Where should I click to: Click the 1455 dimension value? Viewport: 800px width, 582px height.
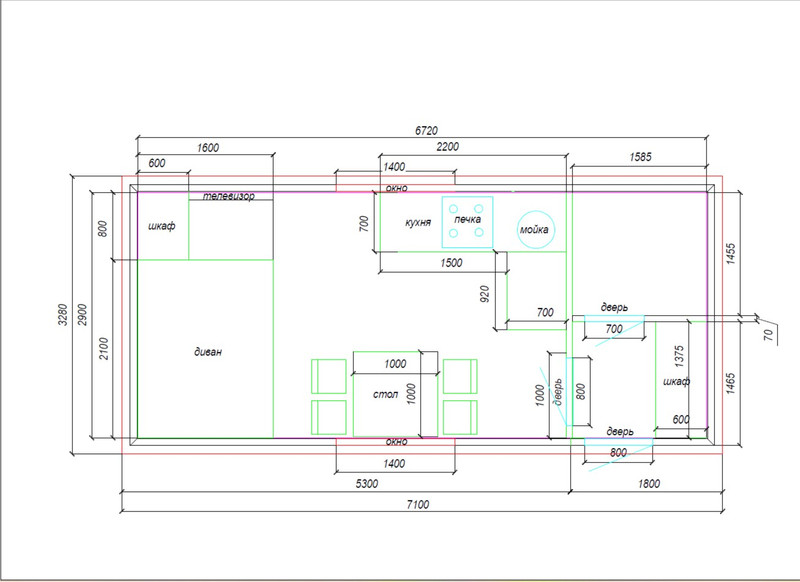click(x=731, y=254)
